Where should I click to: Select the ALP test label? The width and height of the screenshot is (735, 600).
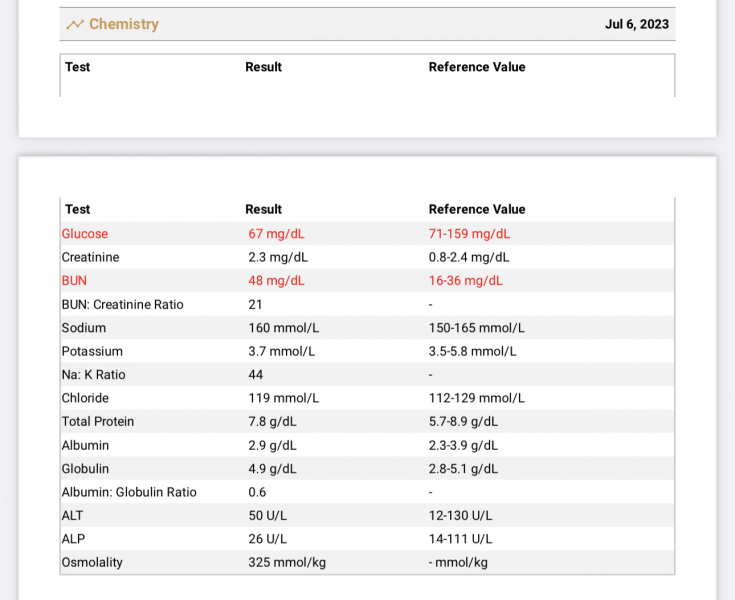(73, 539)
